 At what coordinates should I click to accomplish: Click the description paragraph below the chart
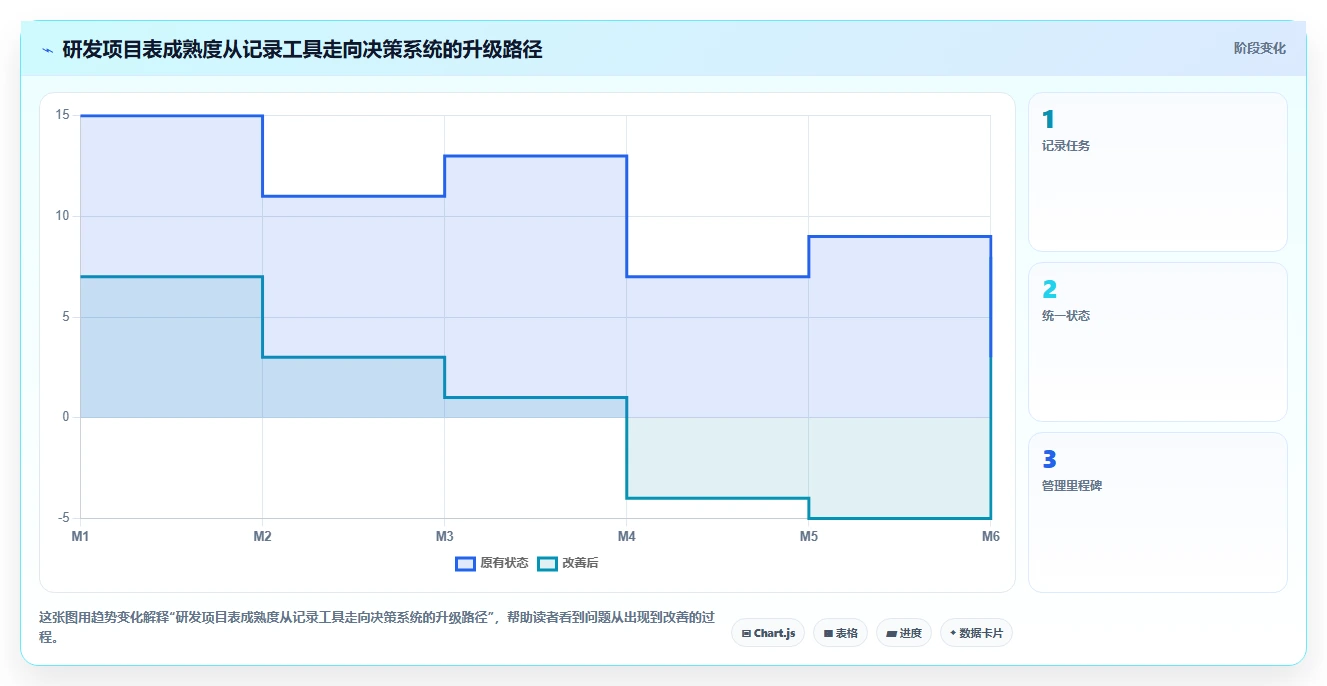pyautogui.click(x=376, y=627)
